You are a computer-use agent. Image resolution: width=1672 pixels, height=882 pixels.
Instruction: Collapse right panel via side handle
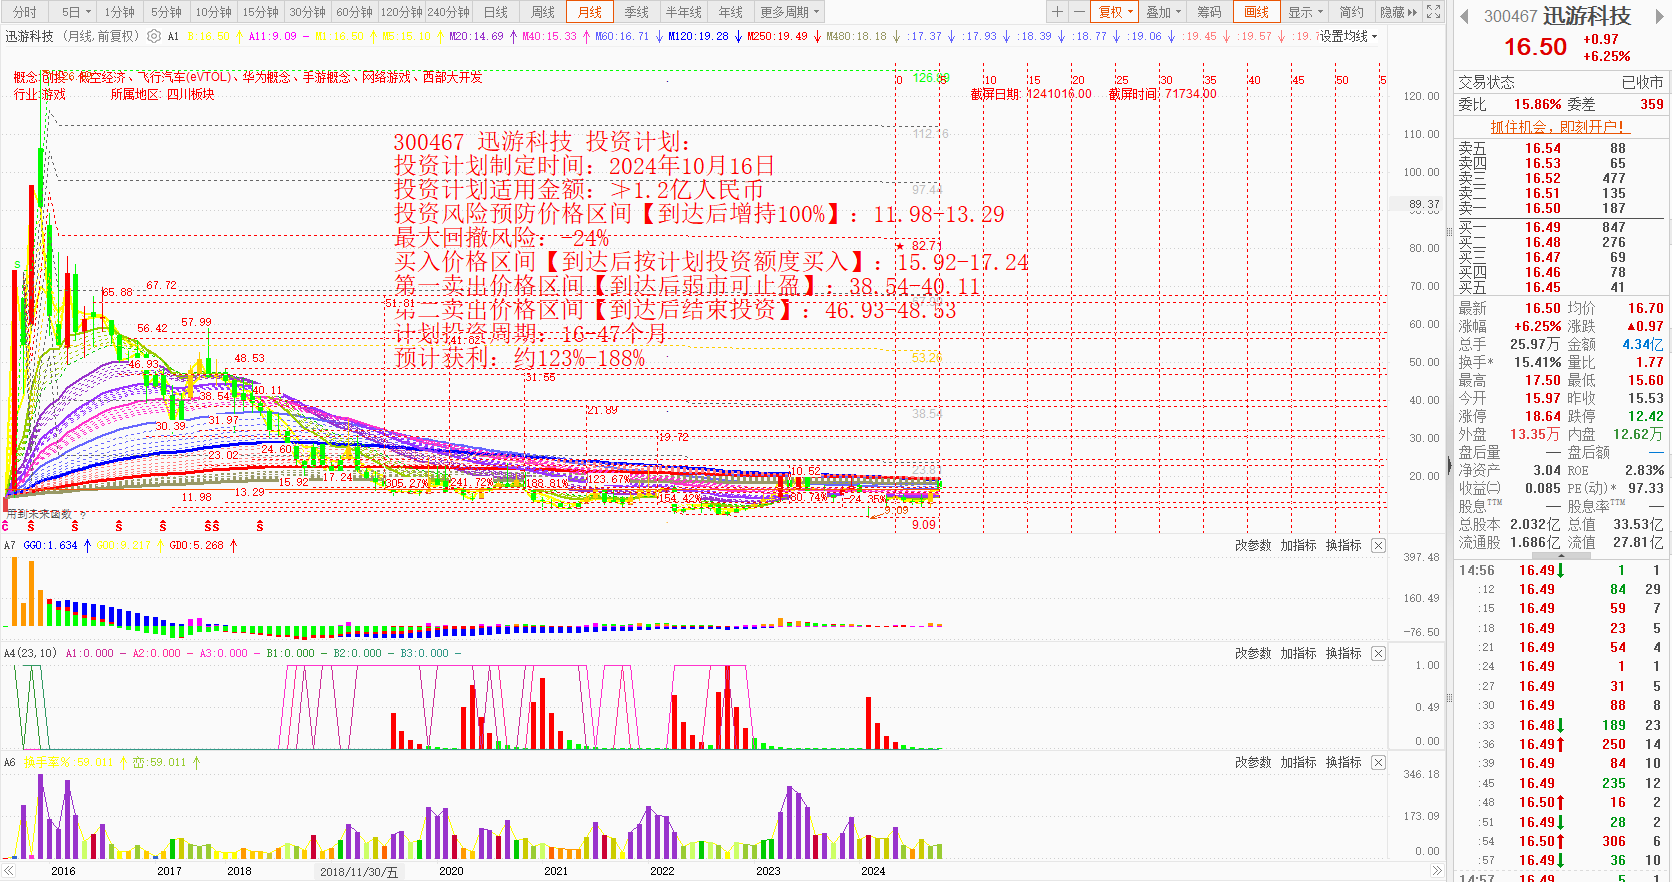1449,465
